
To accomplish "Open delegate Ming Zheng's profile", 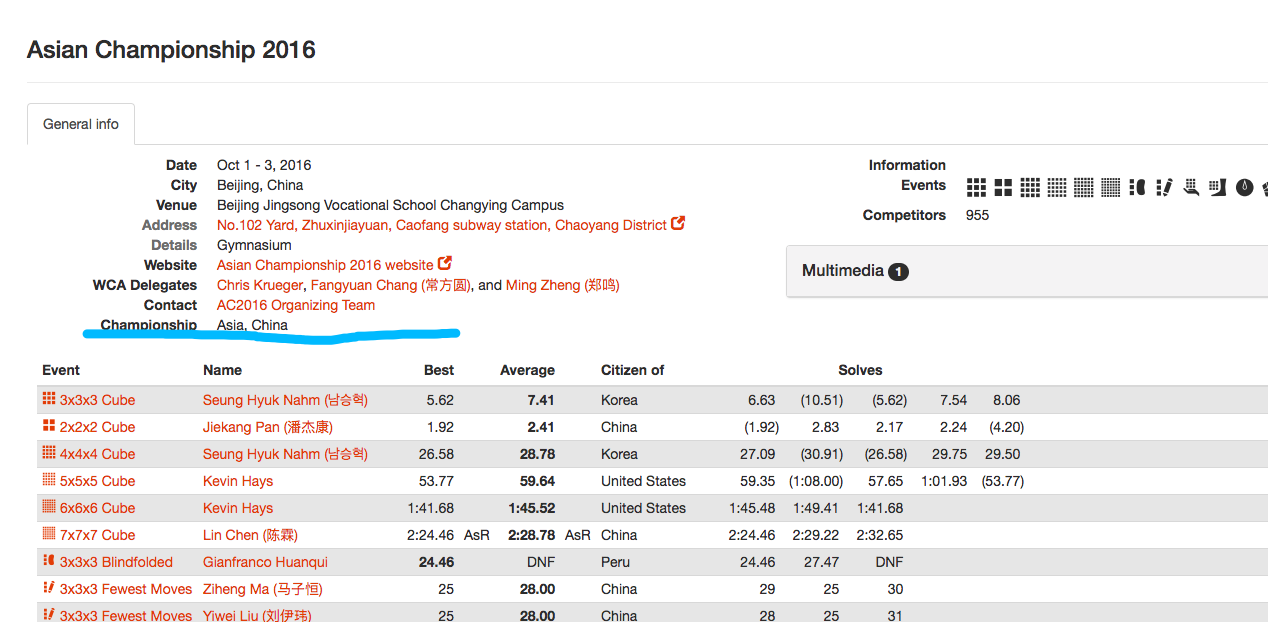I will click(x=563, y=285).
